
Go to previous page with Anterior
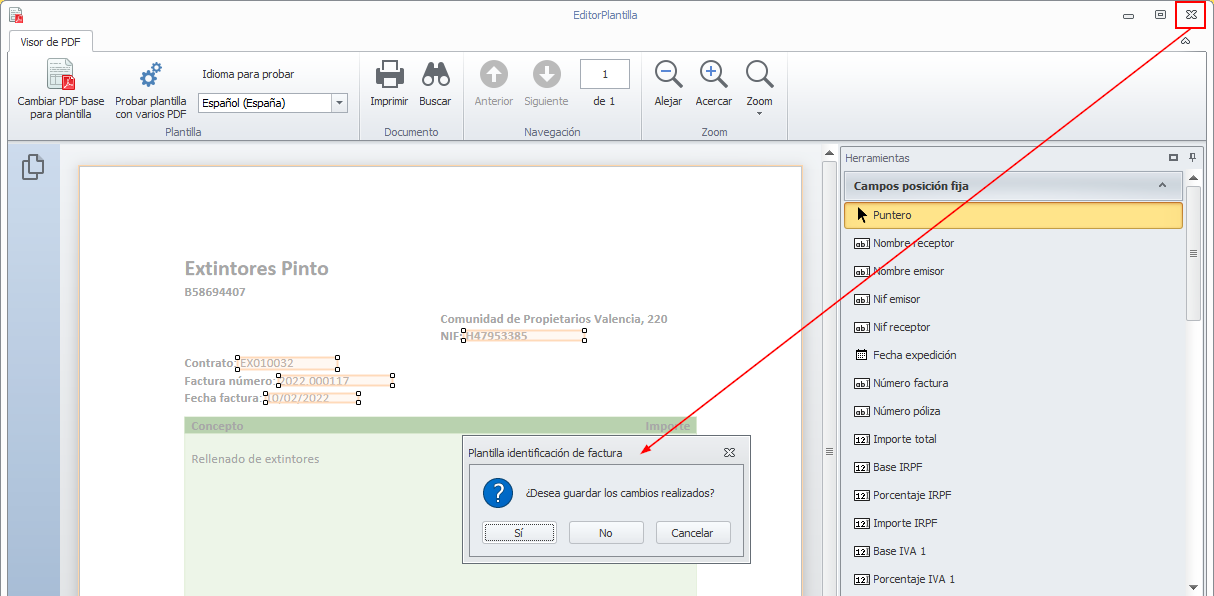pos(494,84)
